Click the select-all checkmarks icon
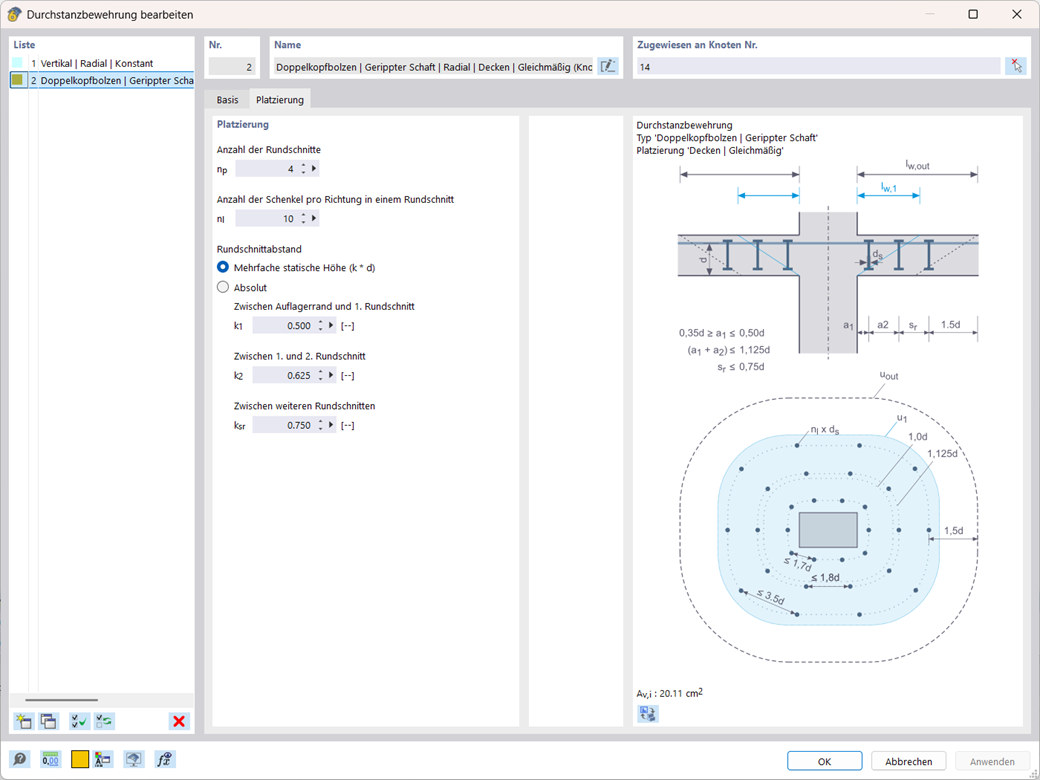Viewport: 1040px width, 780px height. click(x=78, y=721)
